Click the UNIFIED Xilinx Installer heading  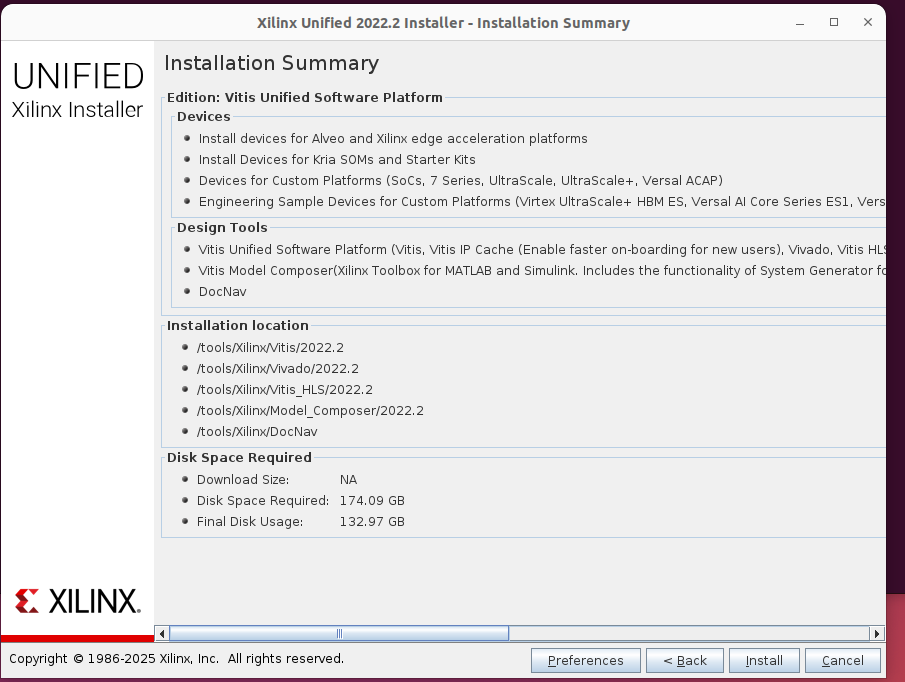[77, 90]
